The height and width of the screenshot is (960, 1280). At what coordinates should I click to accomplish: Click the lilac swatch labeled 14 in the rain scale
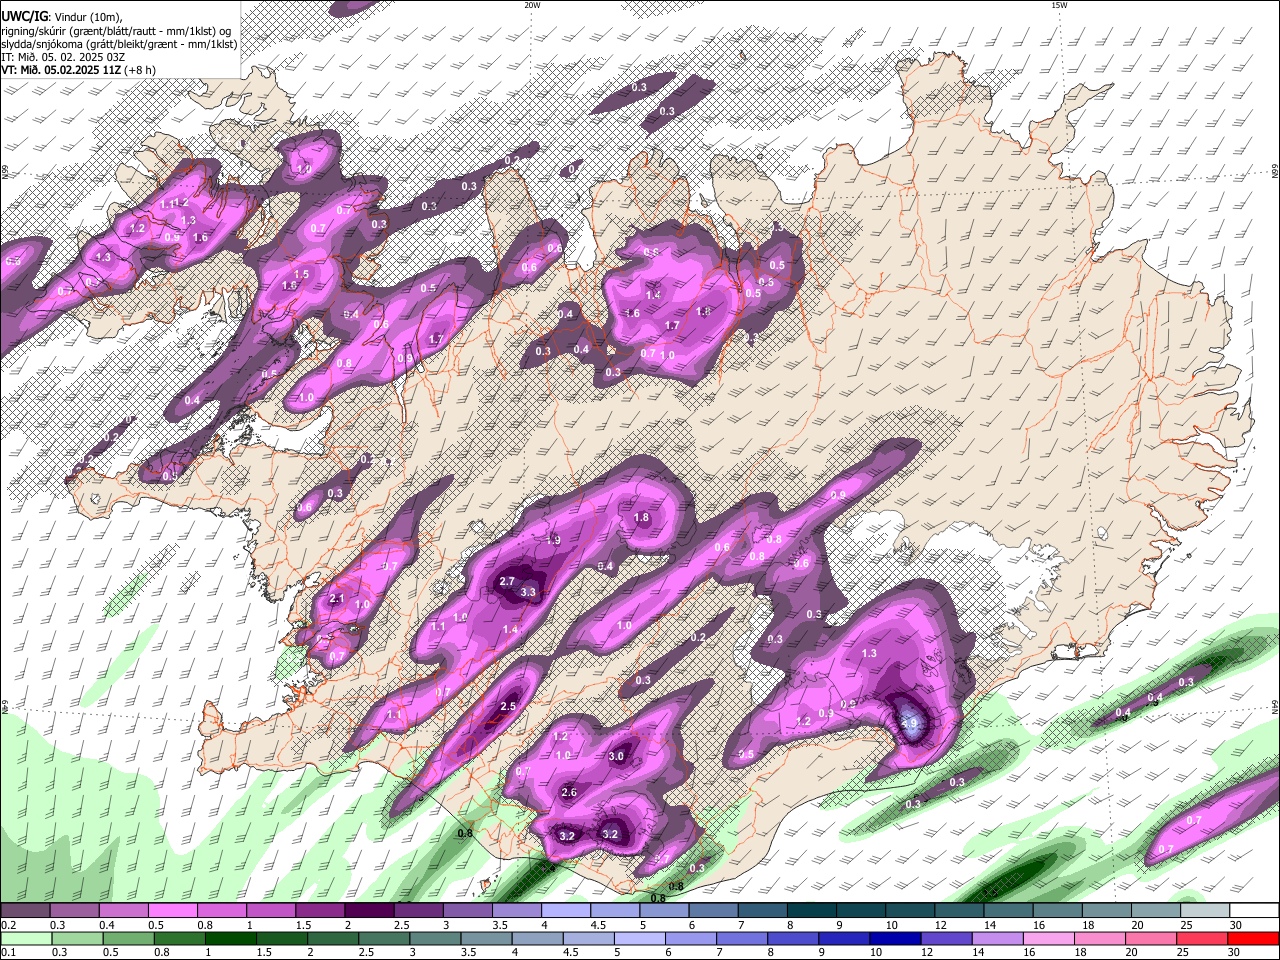(x=998, y=940)
